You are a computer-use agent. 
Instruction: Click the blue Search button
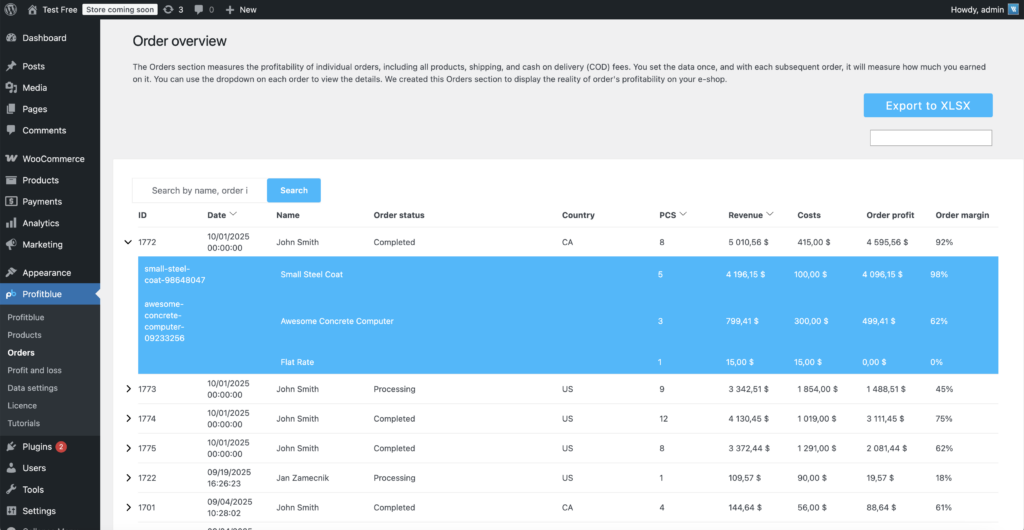293,190
